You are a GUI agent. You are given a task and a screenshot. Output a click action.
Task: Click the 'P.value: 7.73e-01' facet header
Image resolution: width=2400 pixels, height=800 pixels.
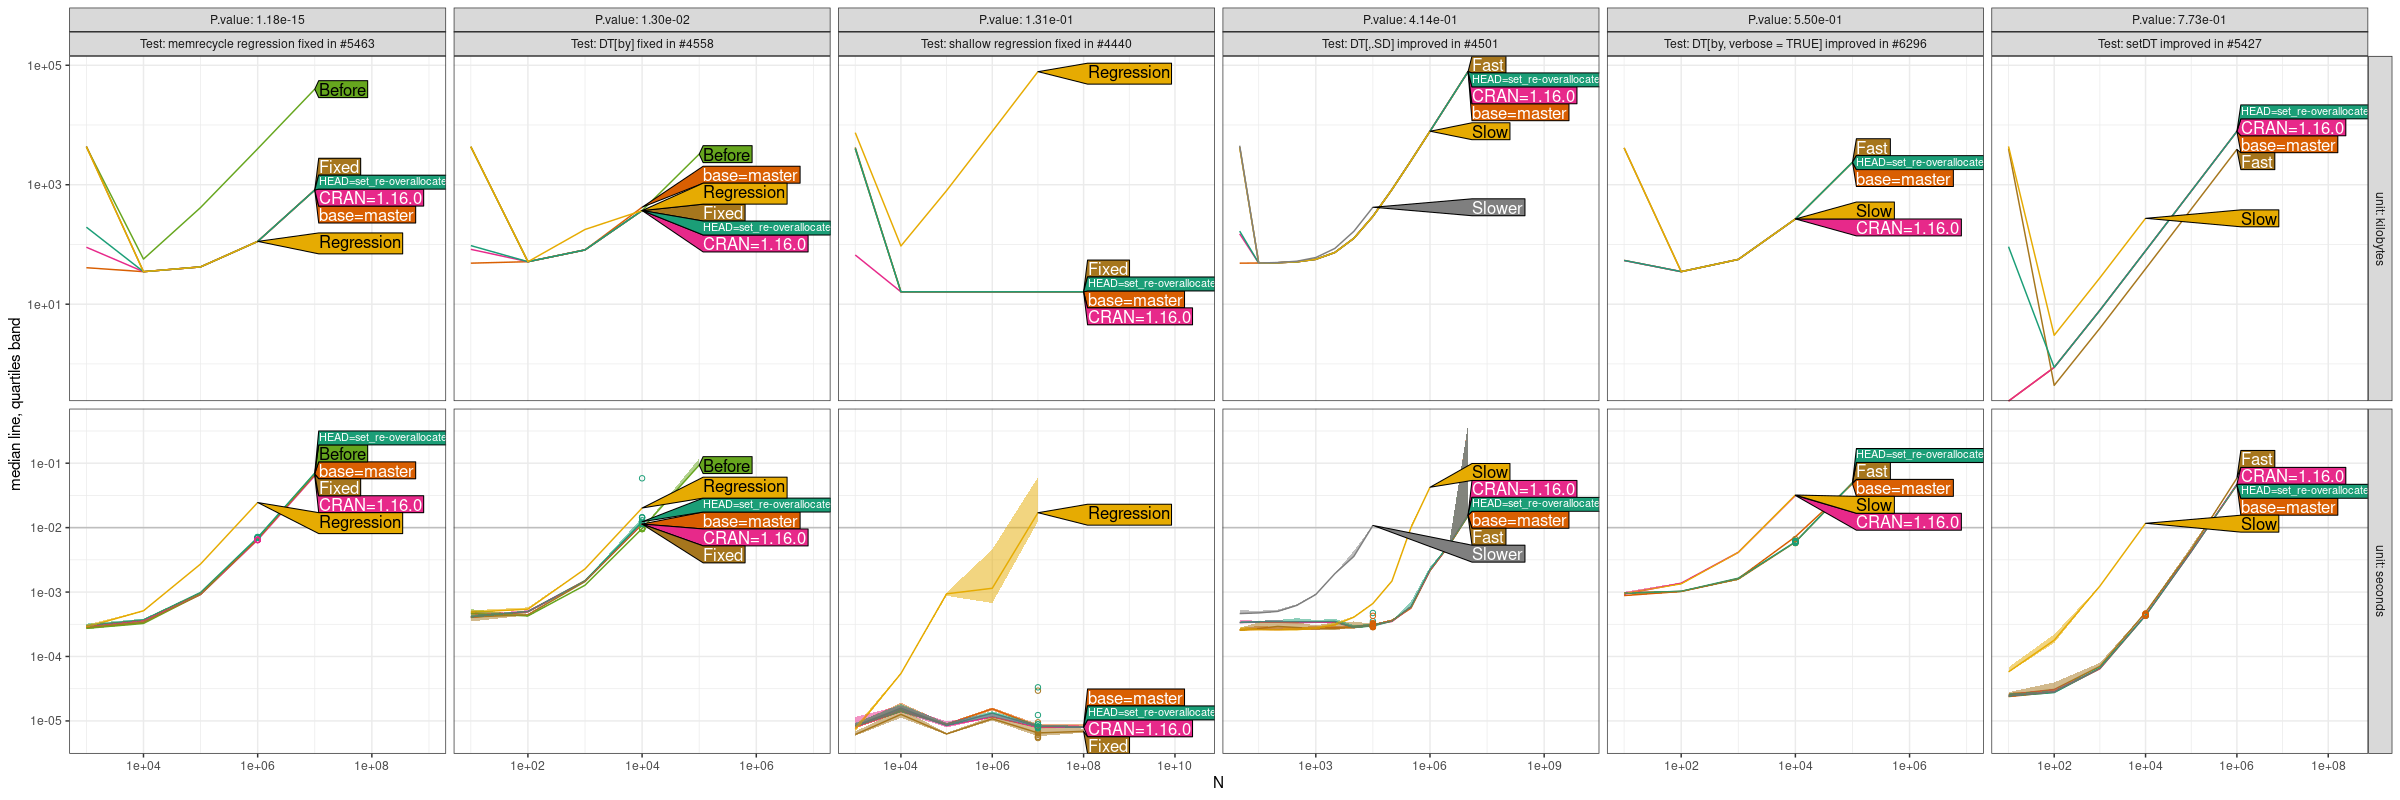pos(2179,20)
